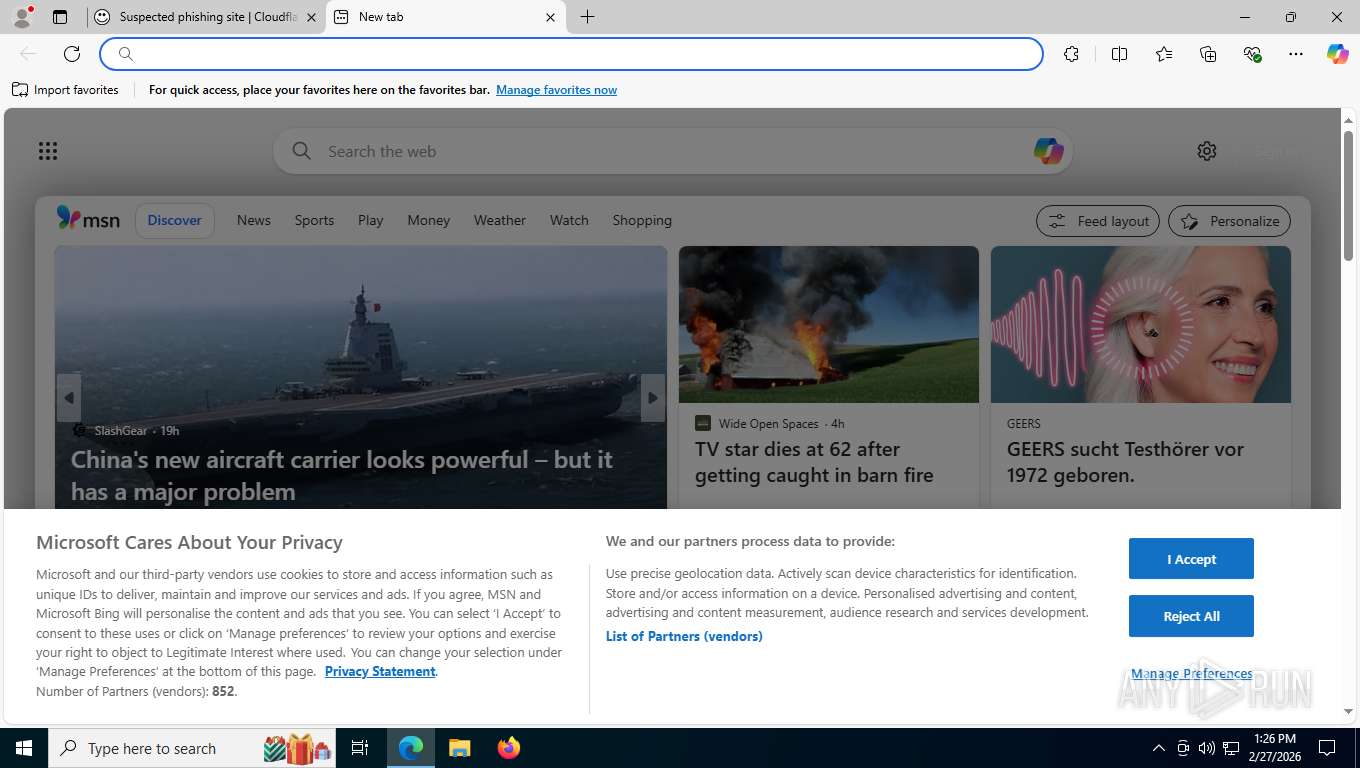Viewport: 1360px width, 768px height.
Task: Select the Discover feed tab
Action: [175, 220]
